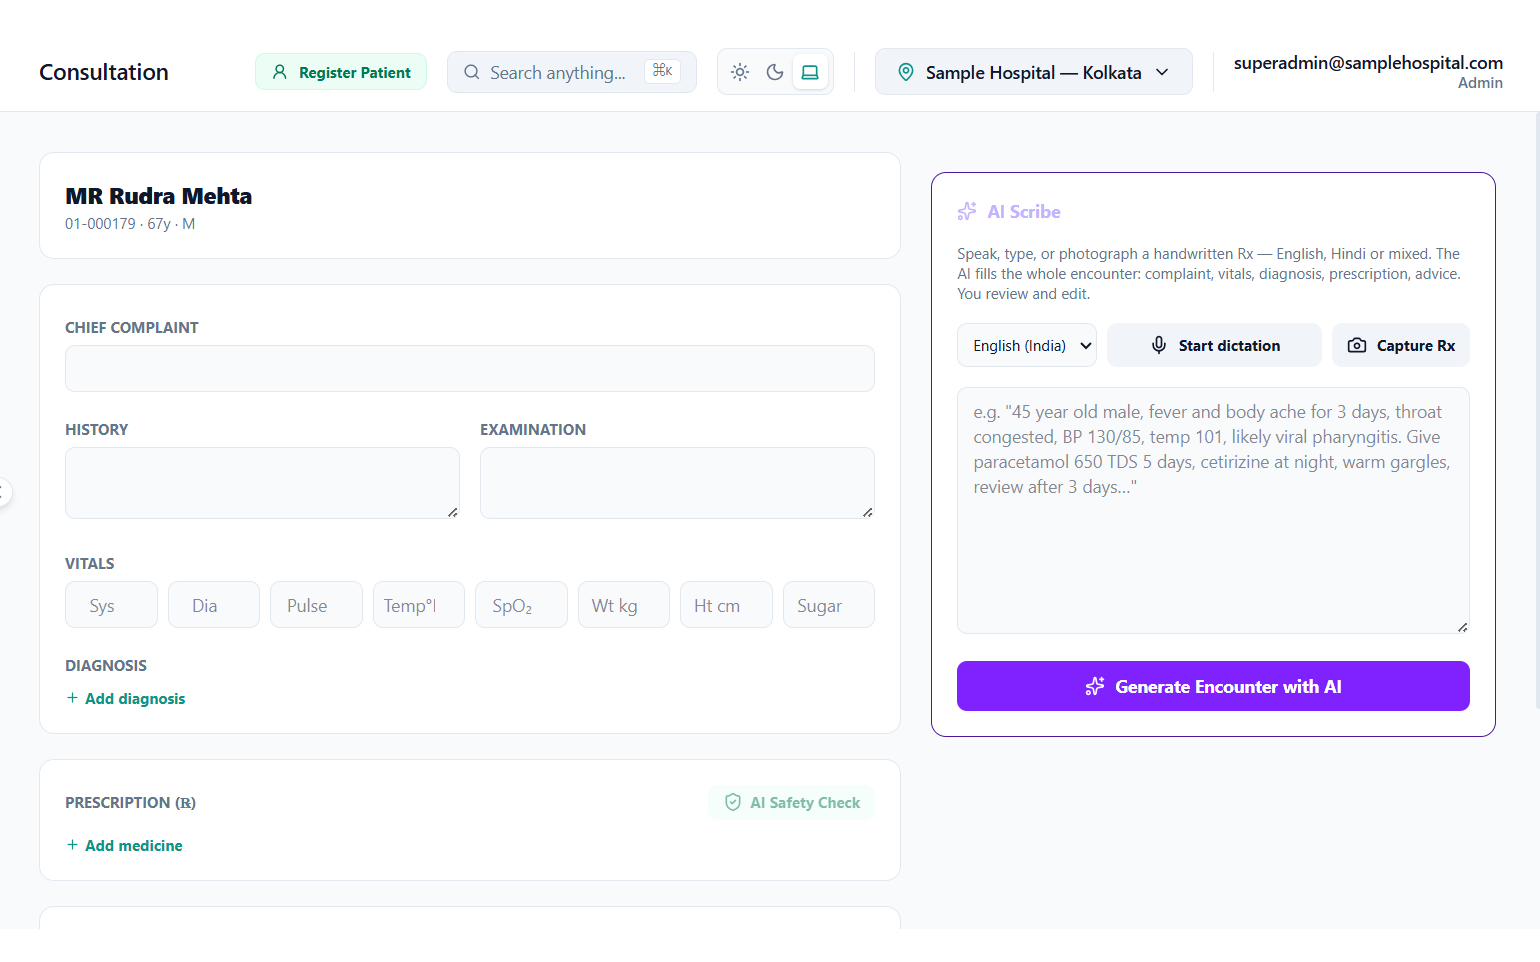Click the search magnifier icon
The width and height of the screenshot is (1540, 962).
472,72
